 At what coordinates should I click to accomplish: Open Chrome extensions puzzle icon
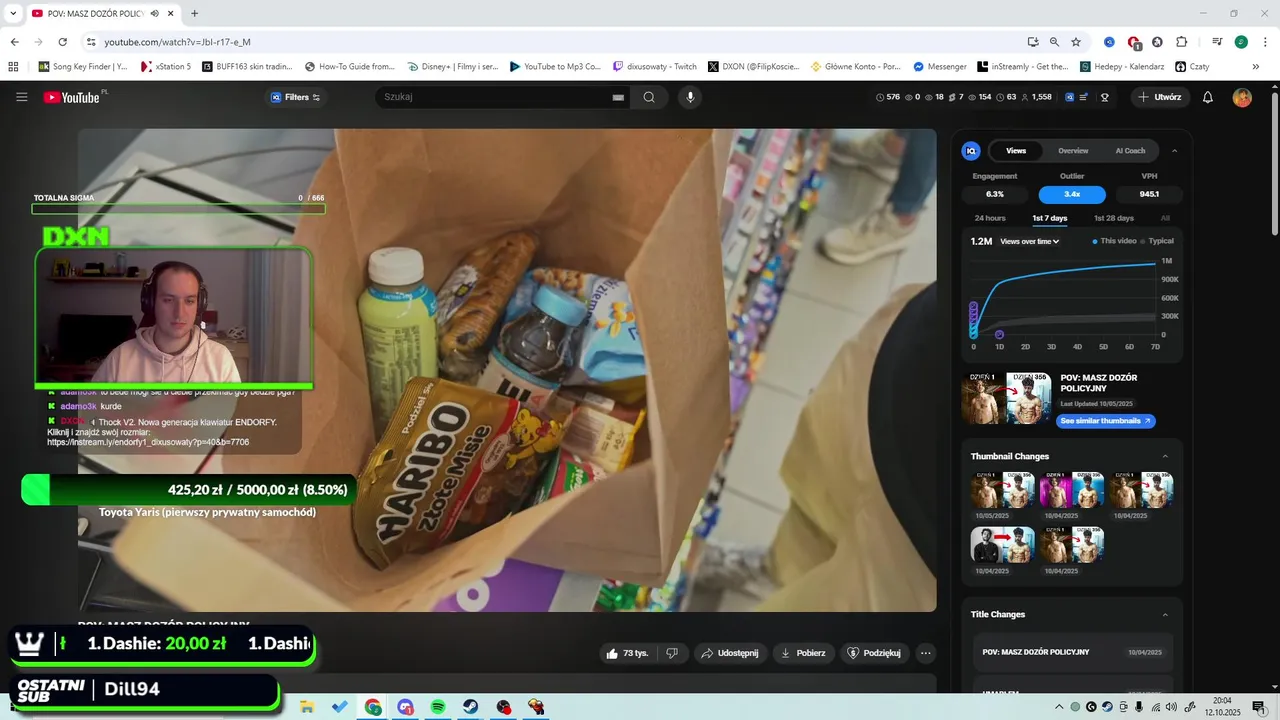click(1181, 42)
